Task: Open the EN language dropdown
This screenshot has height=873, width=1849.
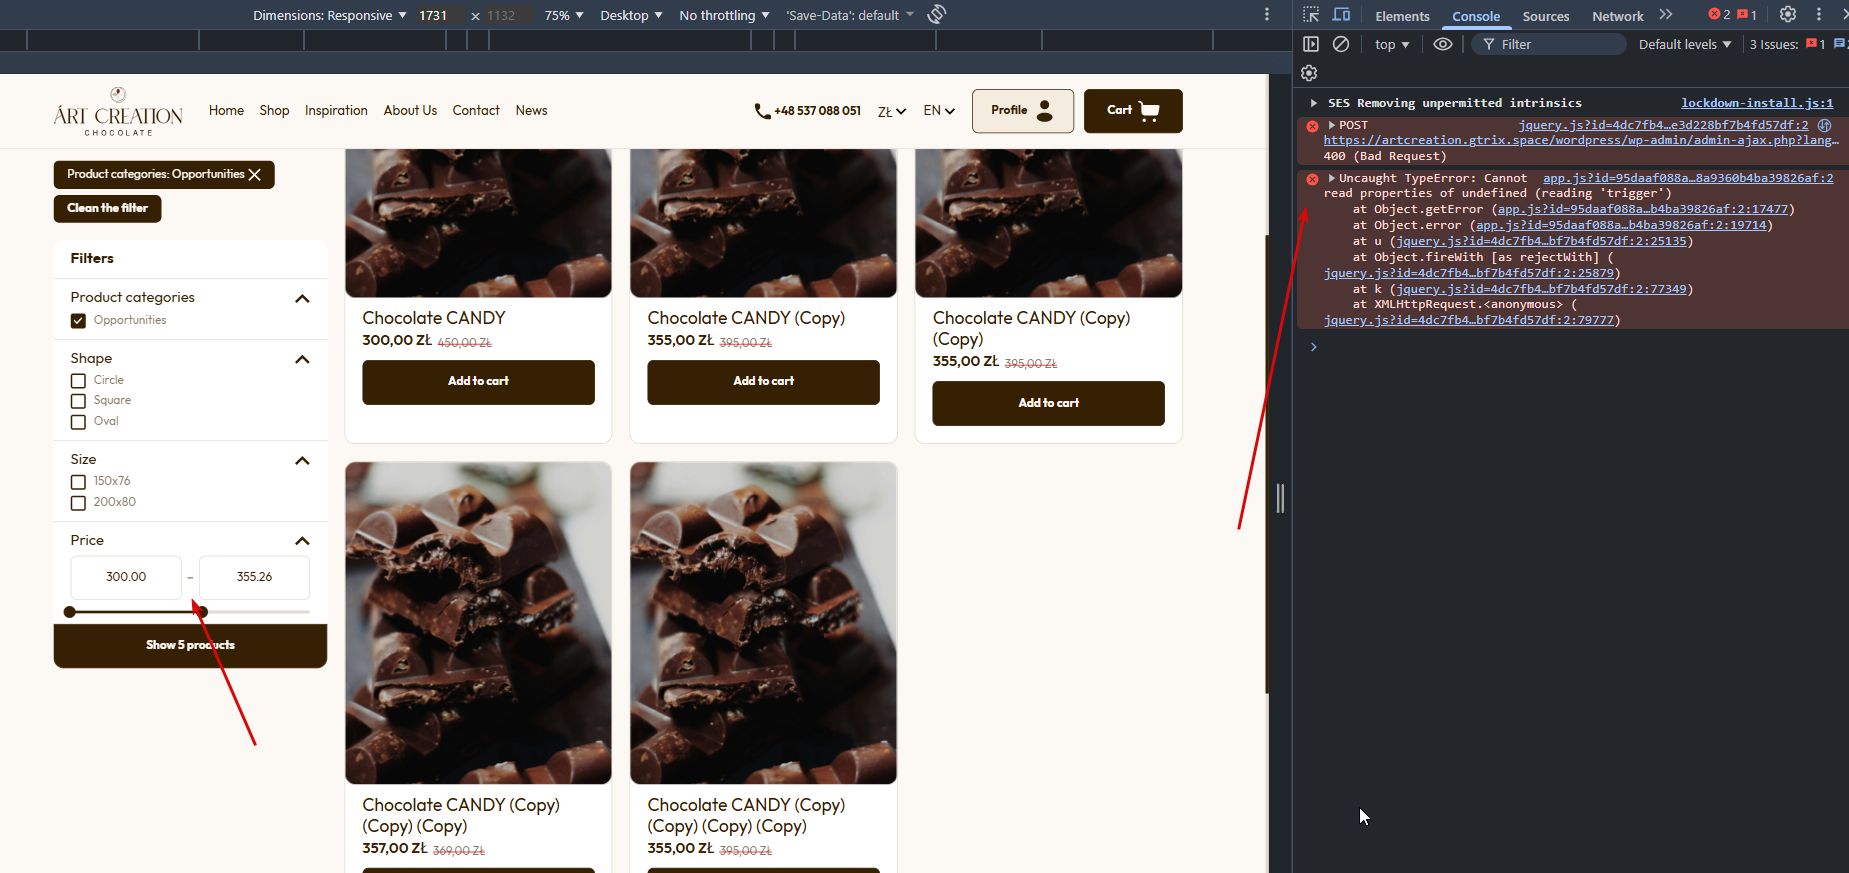Action: pos(939,111)
